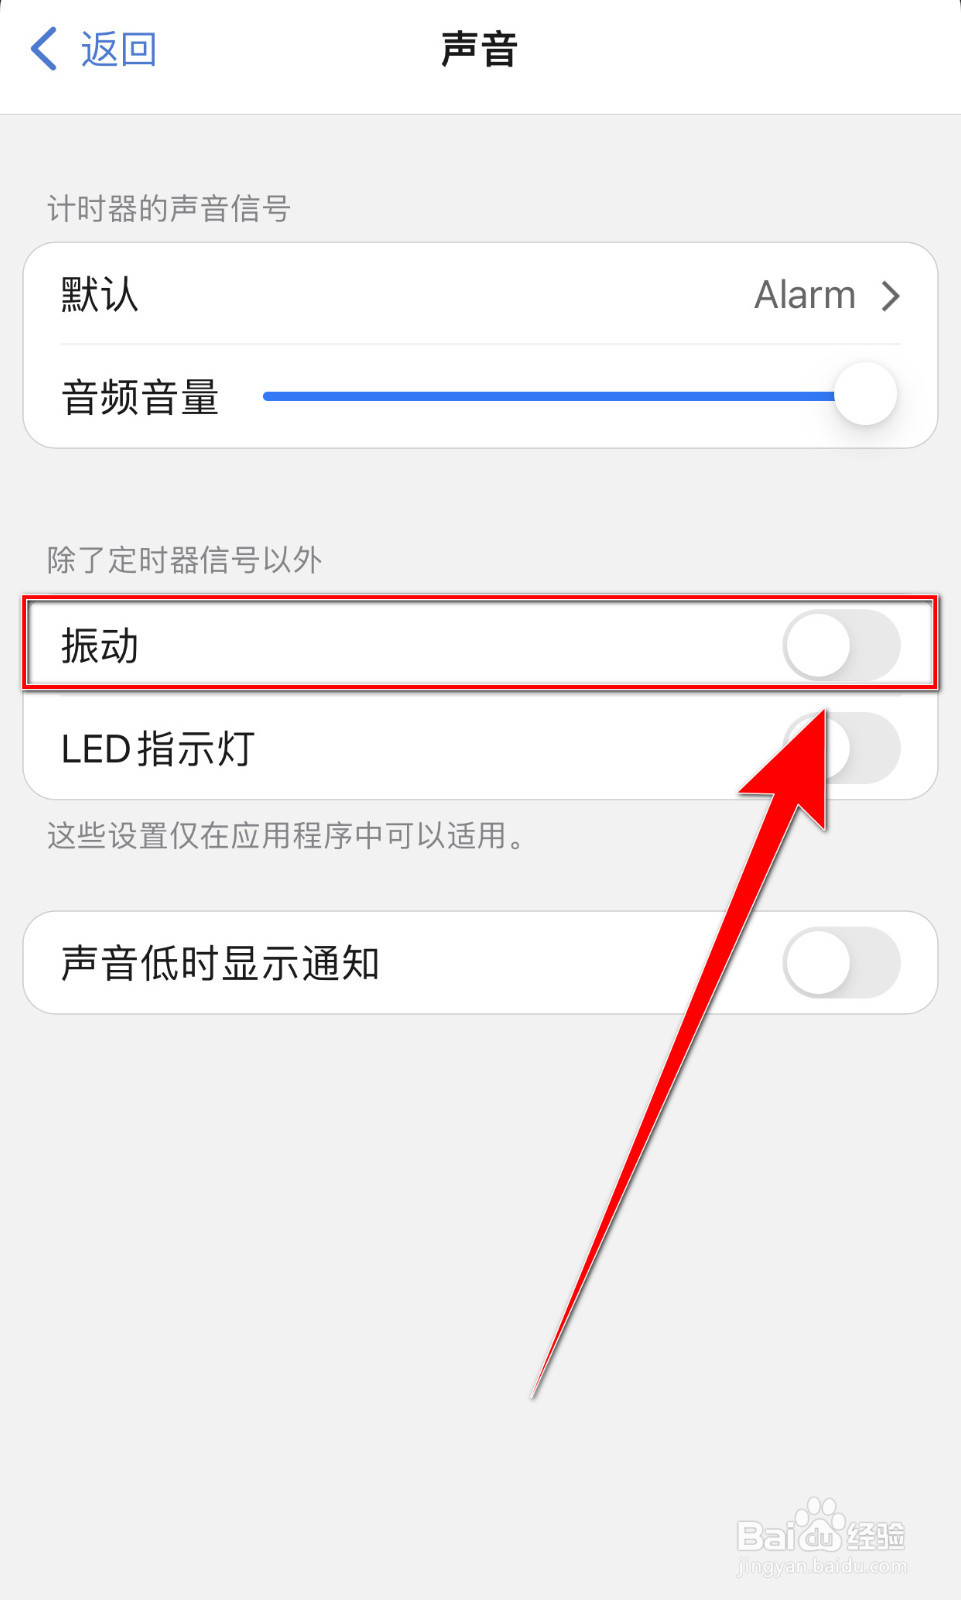Click the jingyan.baidu.com watermark URL text

point(822,1566)
